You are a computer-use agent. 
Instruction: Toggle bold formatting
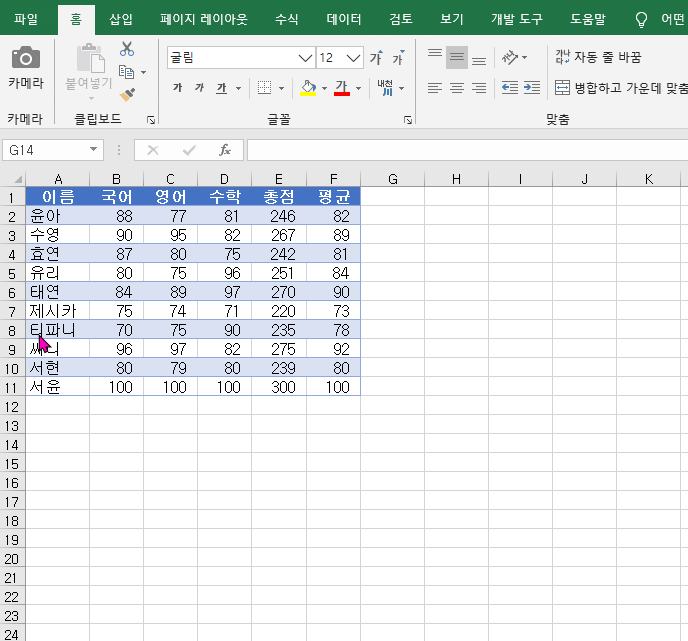pos(177,88)
